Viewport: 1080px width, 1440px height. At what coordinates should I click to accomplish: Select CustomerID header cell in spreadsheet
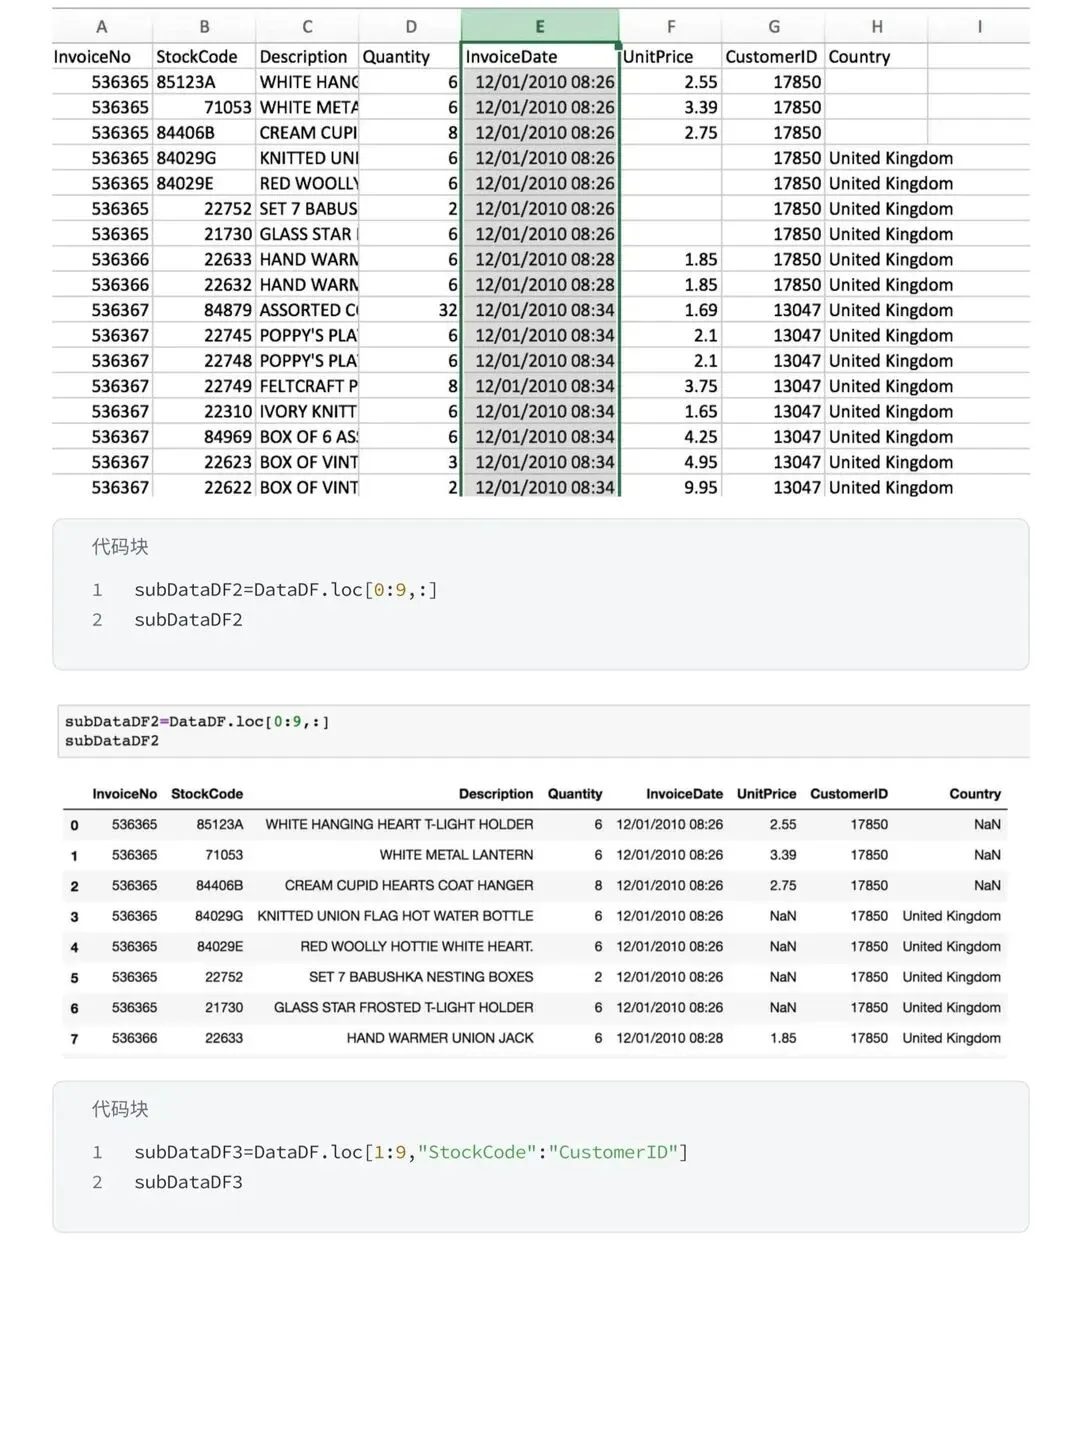[771, 57]
